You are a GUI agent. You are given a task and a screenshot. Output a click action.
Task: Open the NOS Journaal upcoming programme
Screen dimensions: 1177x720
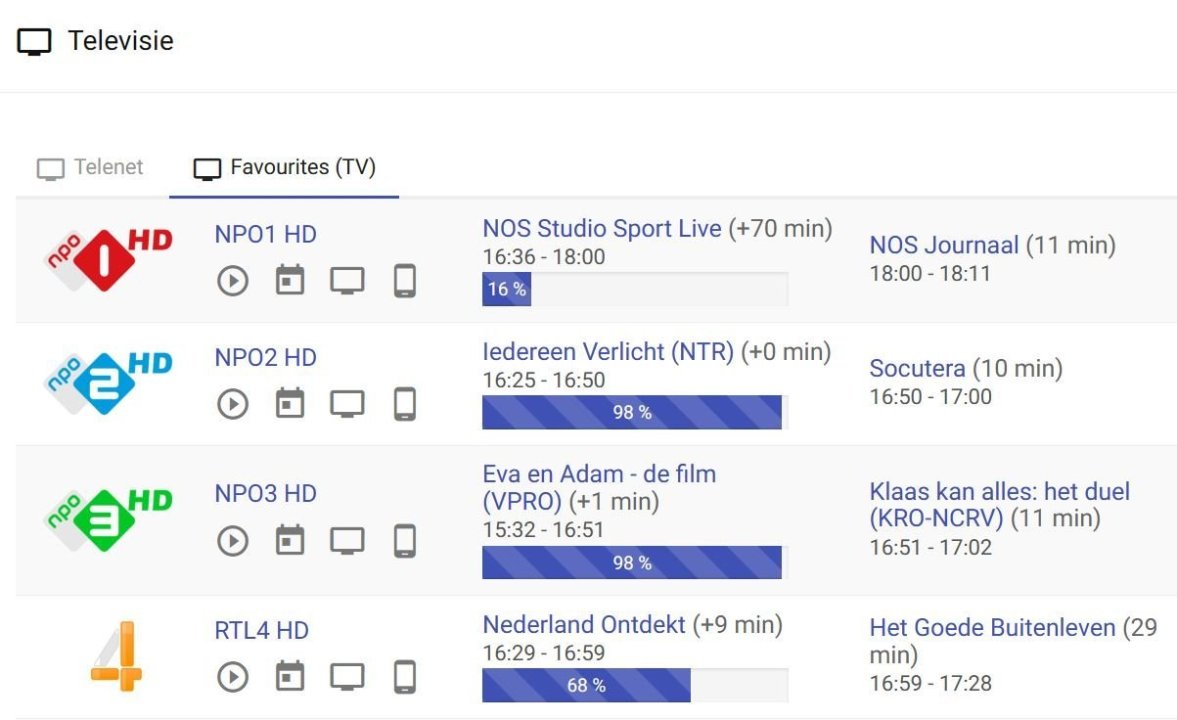[944, 245]
